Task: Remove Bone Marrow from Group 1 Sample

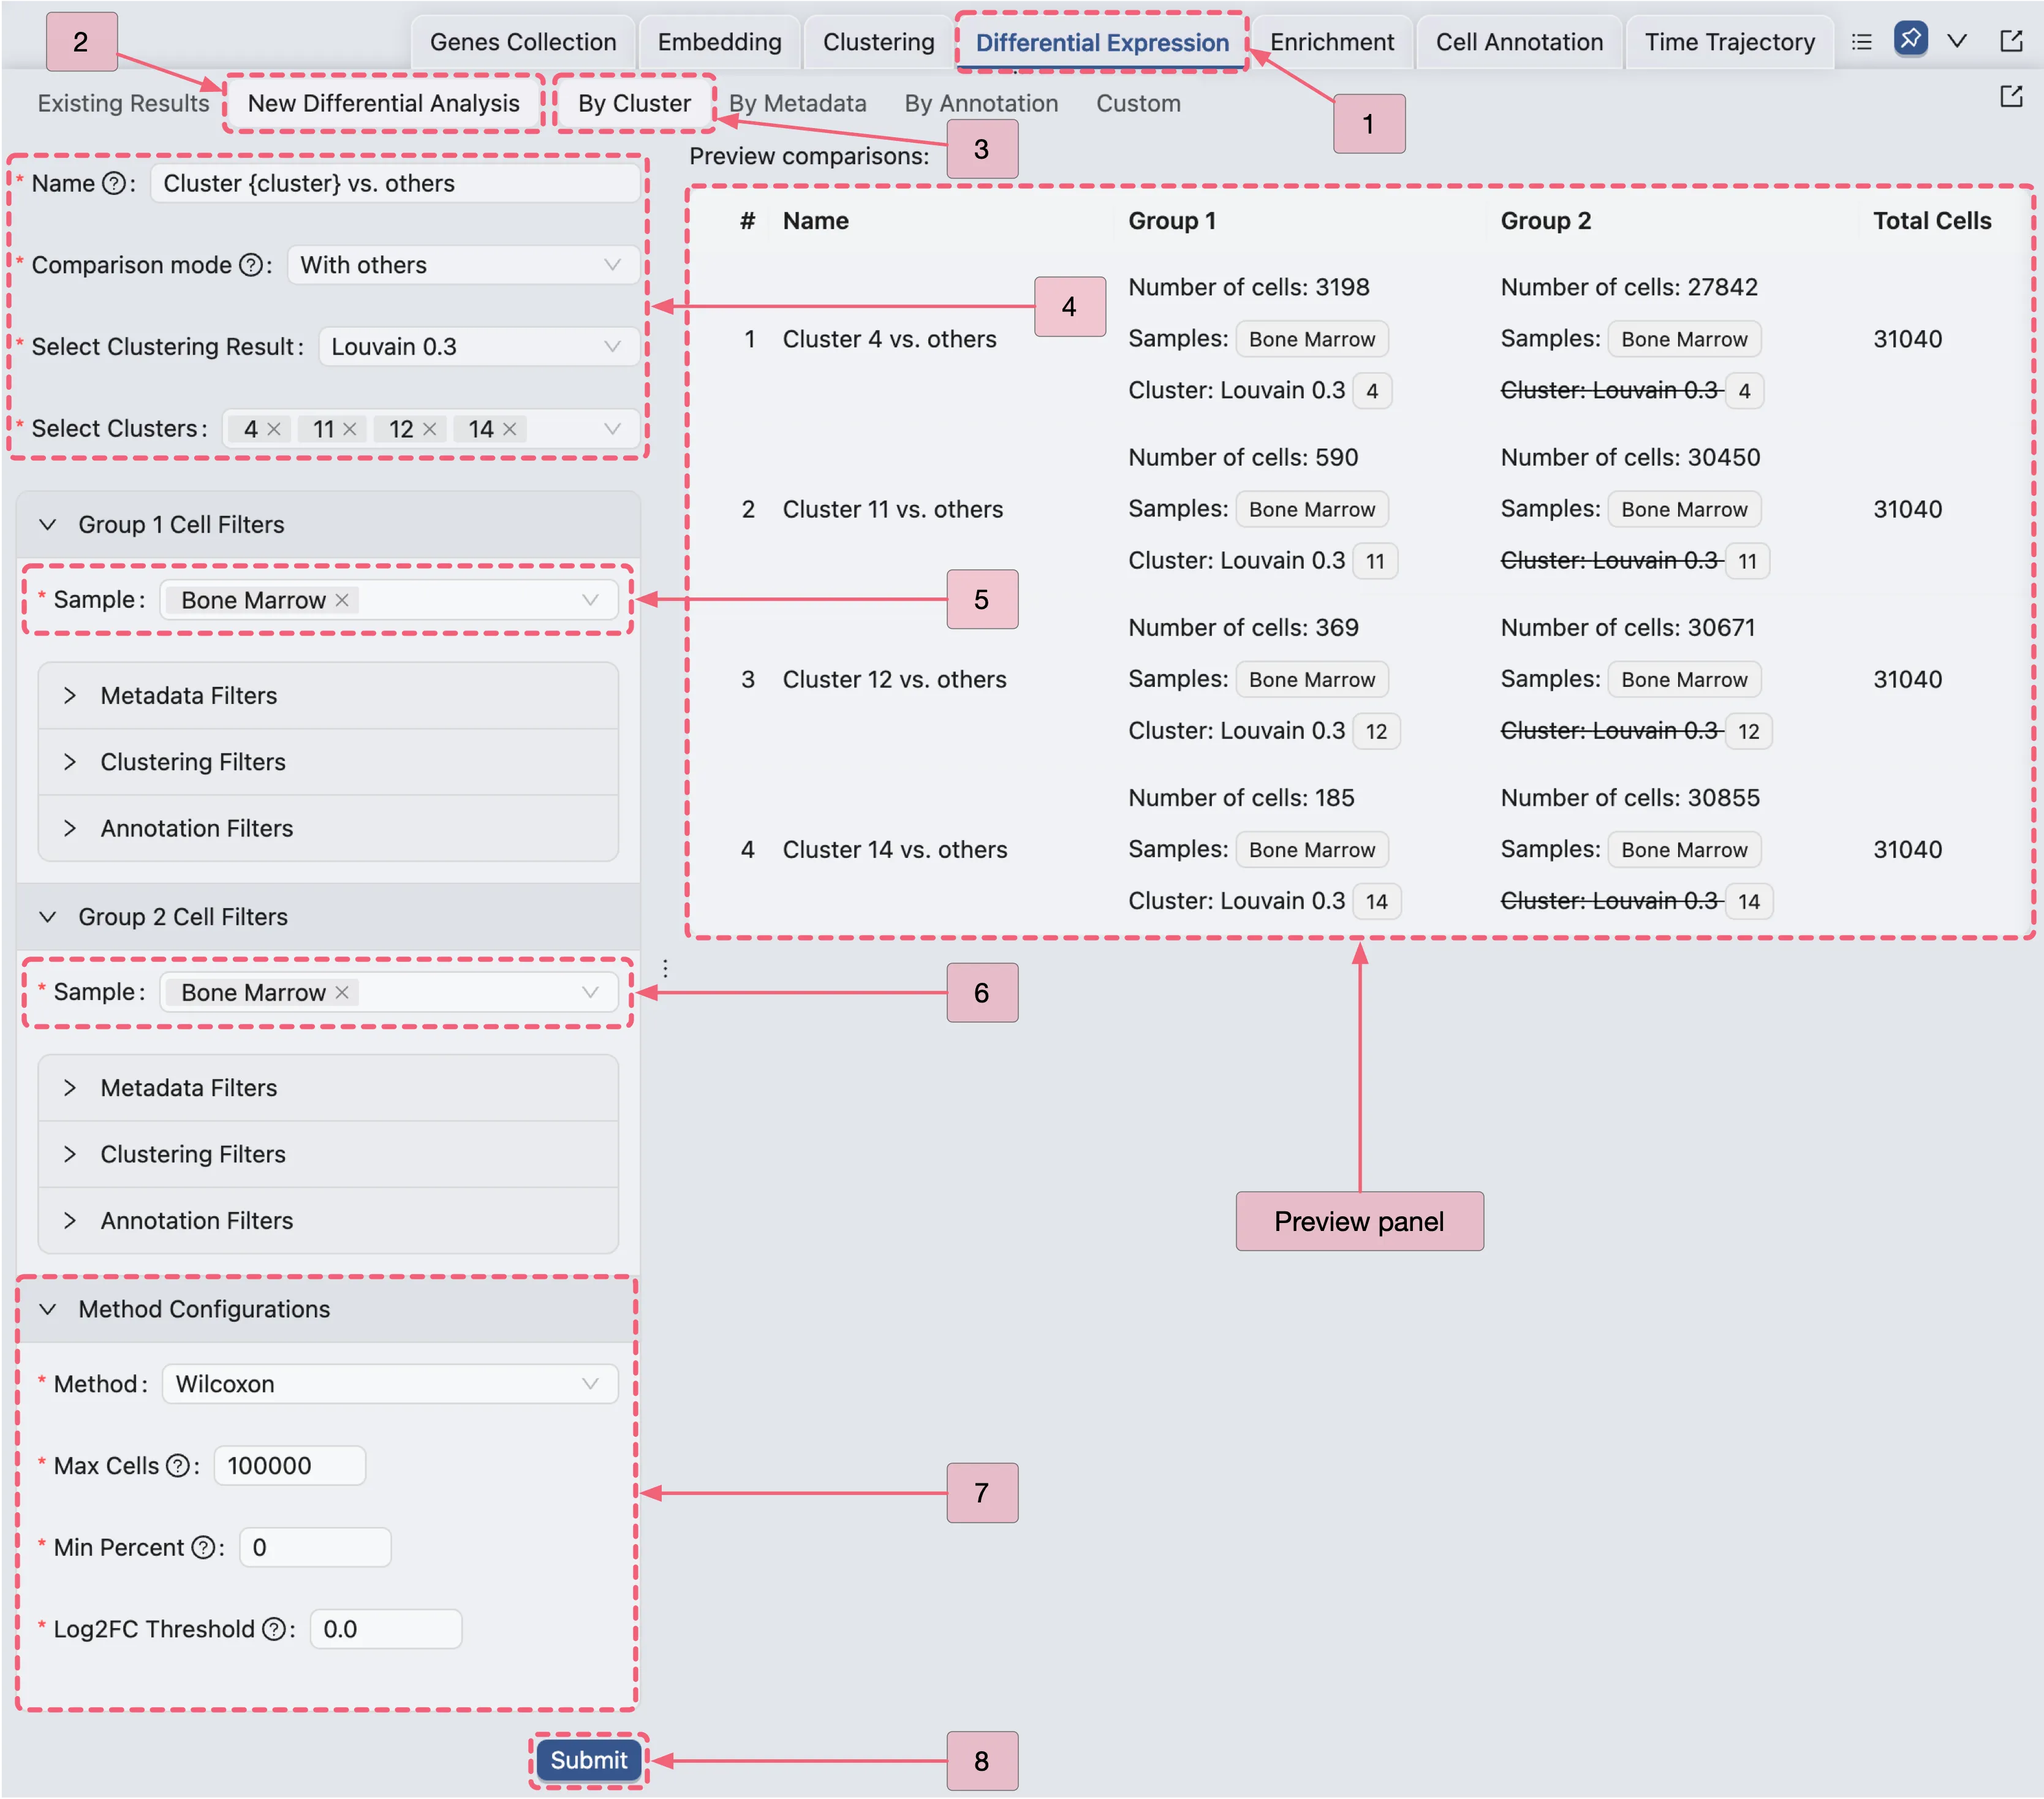Action: pos(341,600)
